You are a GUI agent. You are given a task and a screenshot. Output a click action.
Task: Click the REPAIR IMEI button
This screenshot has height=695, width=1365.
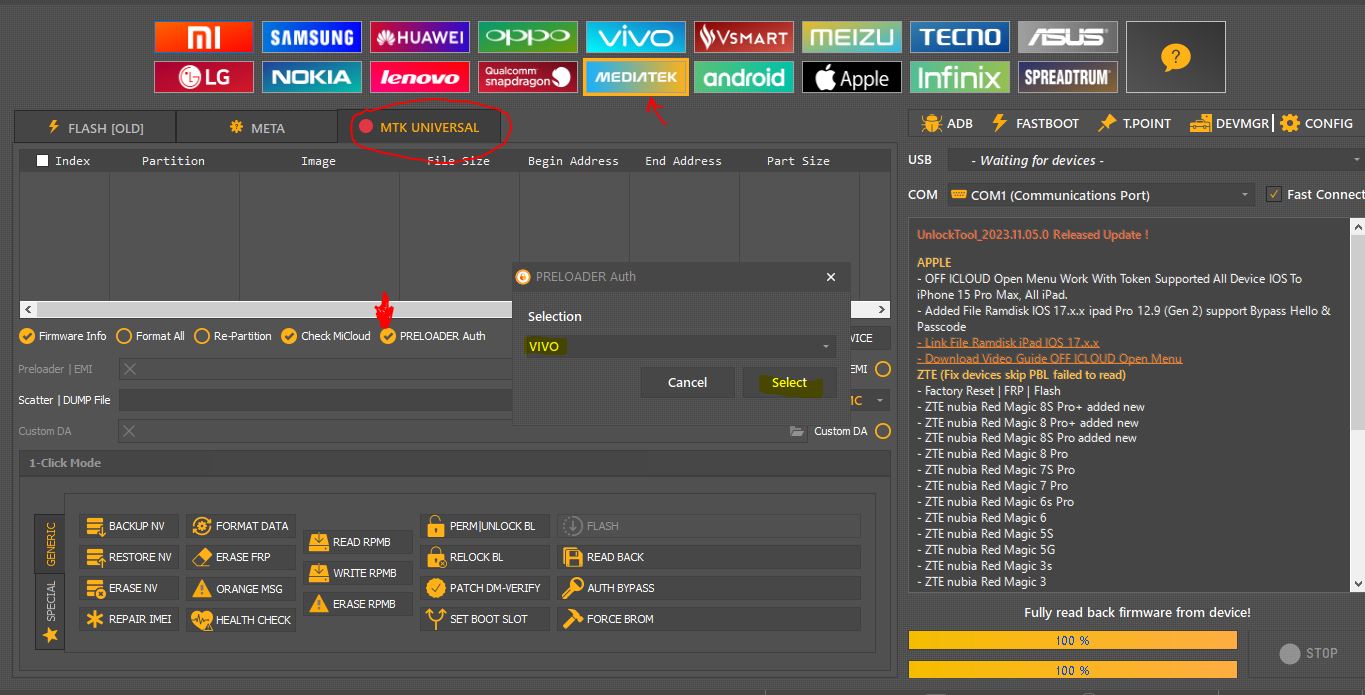(x=129, y=619)
